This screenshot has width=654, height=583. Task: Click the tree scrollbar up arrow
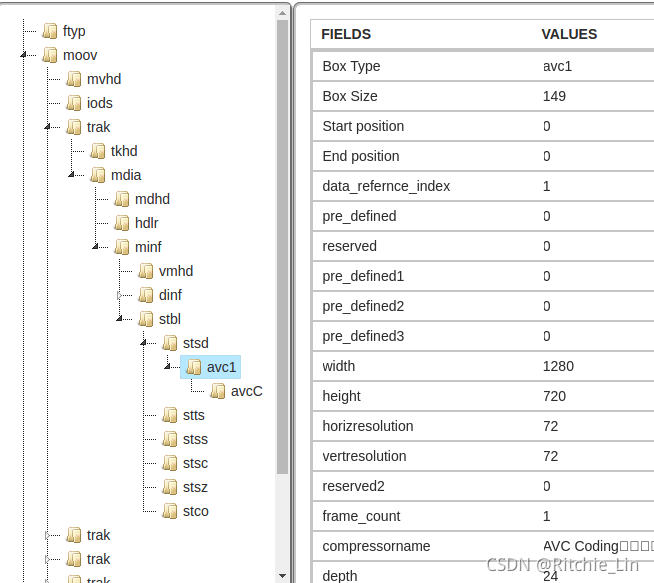click(x=282, y=13)
